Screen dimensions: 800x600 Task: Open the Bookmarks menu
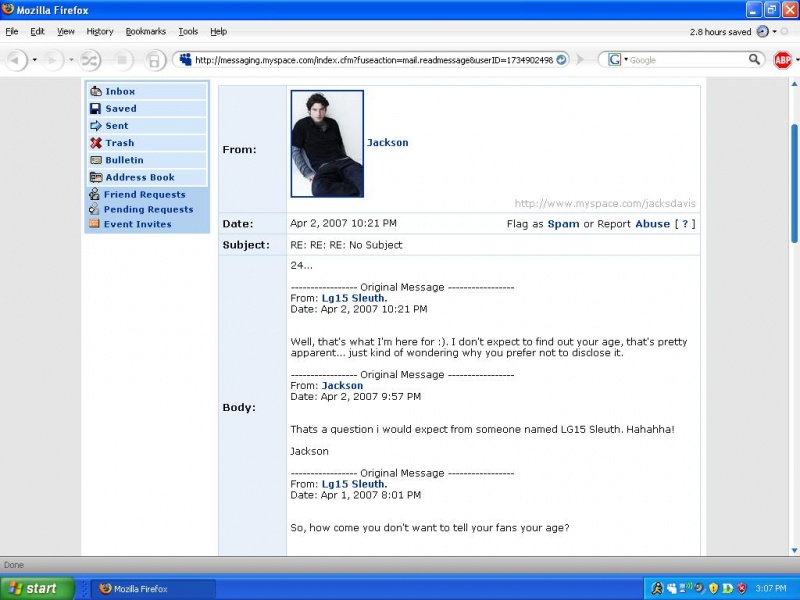146,32
